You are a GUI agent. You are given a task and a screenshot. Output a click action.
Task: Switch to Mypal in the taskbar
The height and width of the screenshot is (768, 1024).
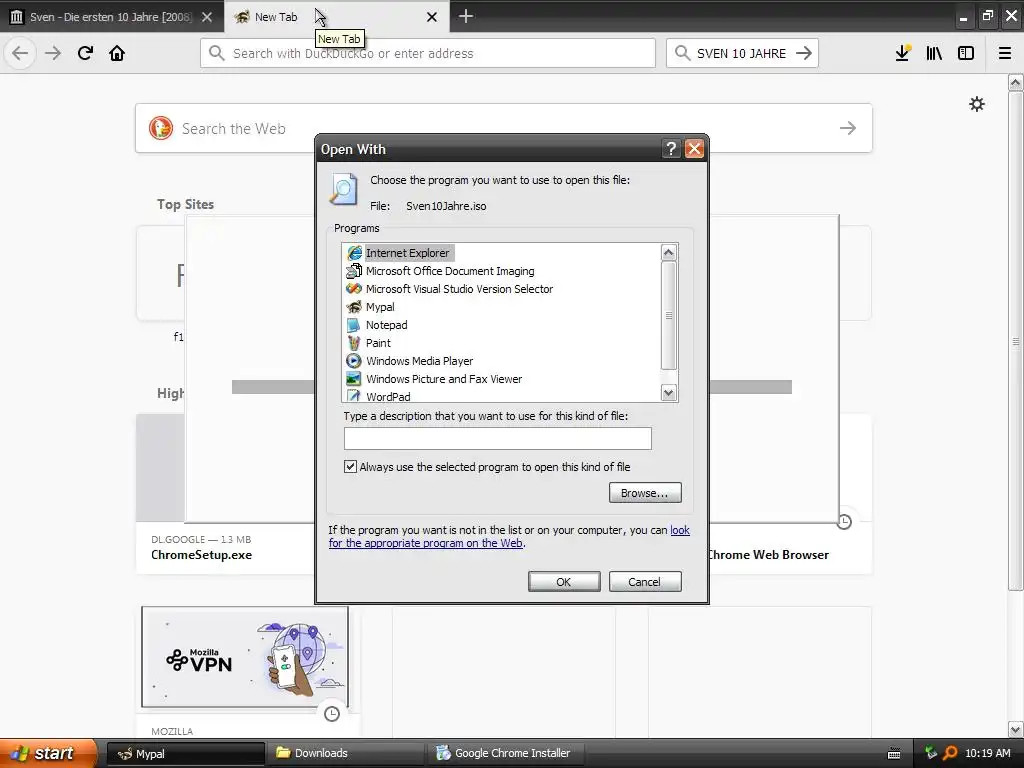185,754
